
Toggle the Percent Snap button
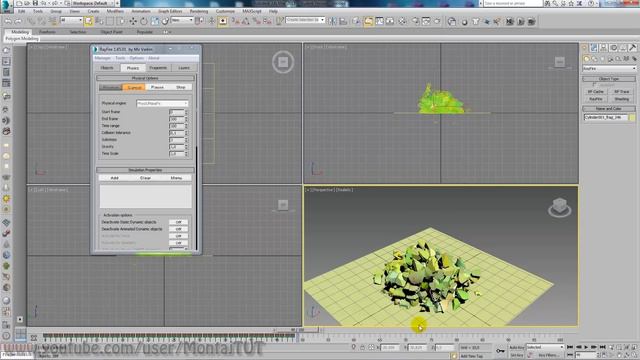(256, 21)
